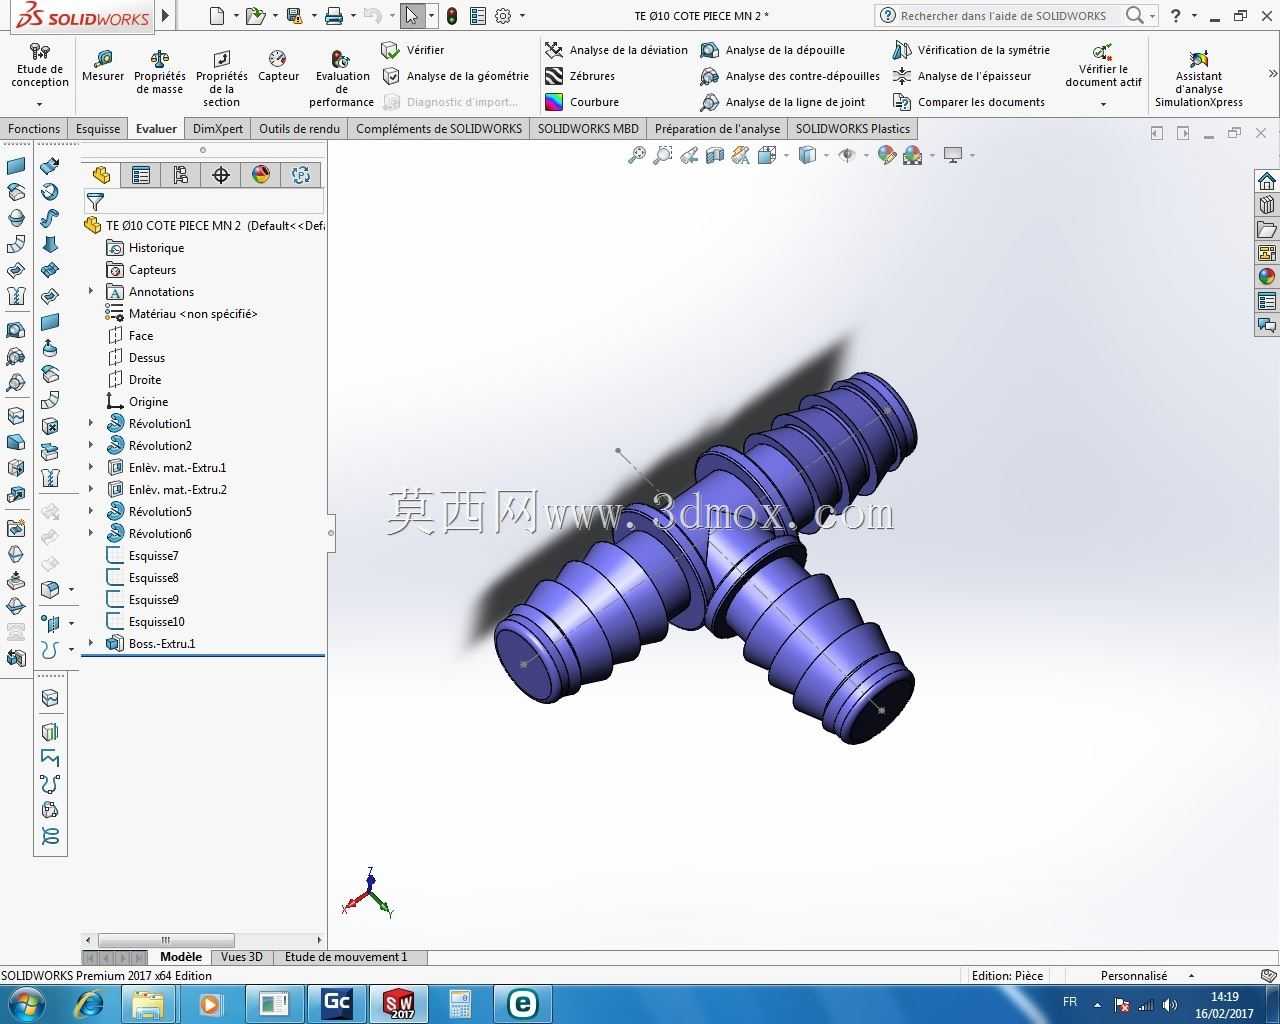Expand the Annotations tree node
Viewport: 1280px width, 1024px height.
tap(91, 292)
